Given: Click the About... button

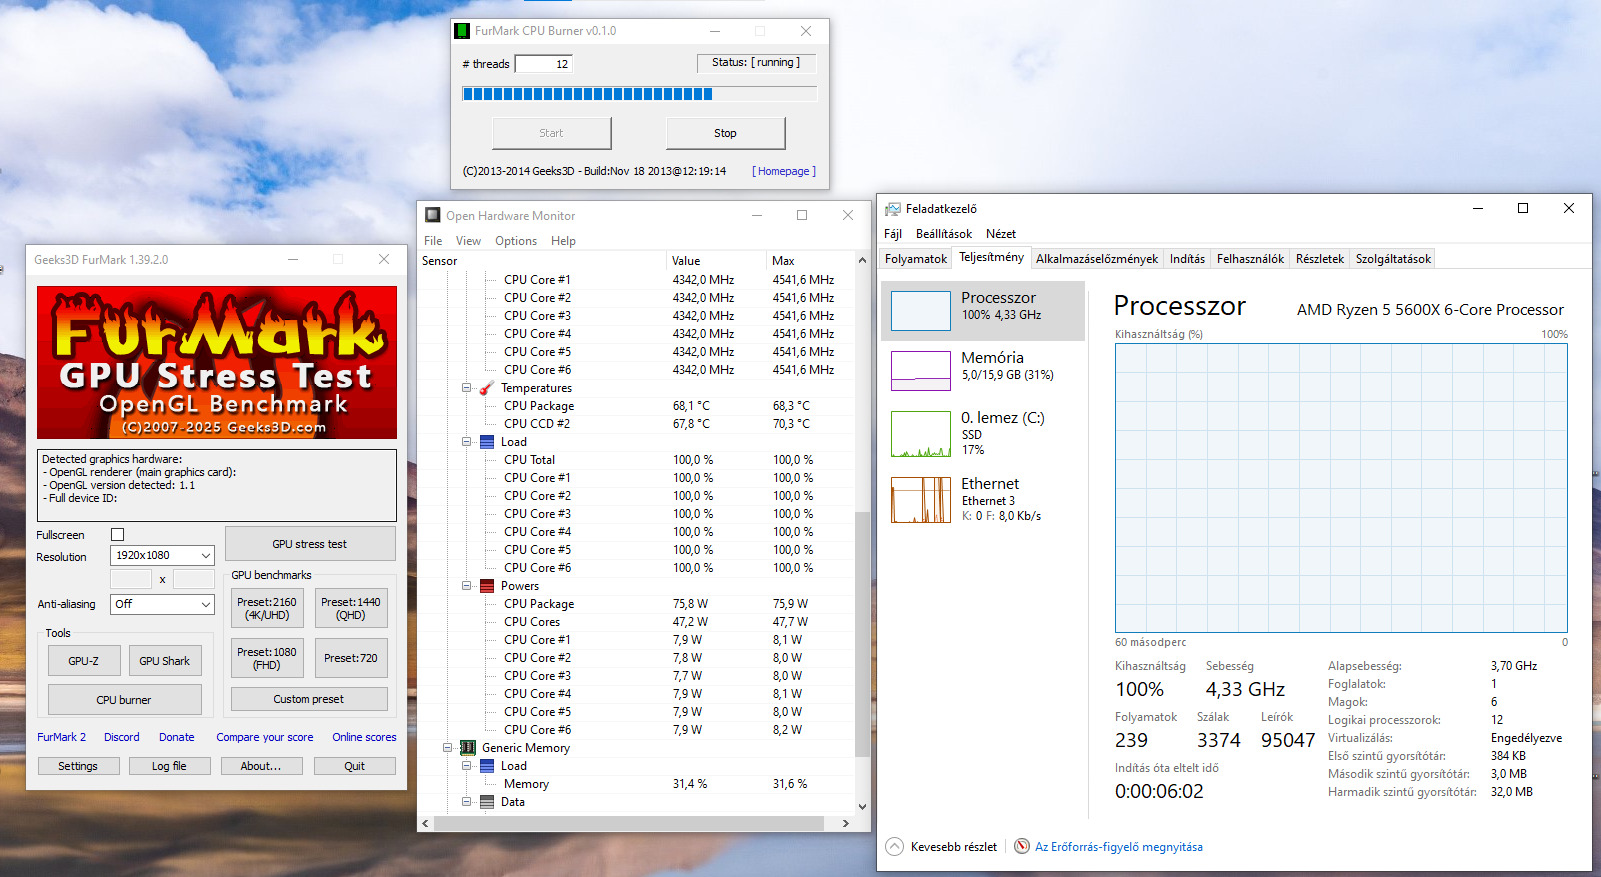Looking at the screenshot, I should click(261, 766).
